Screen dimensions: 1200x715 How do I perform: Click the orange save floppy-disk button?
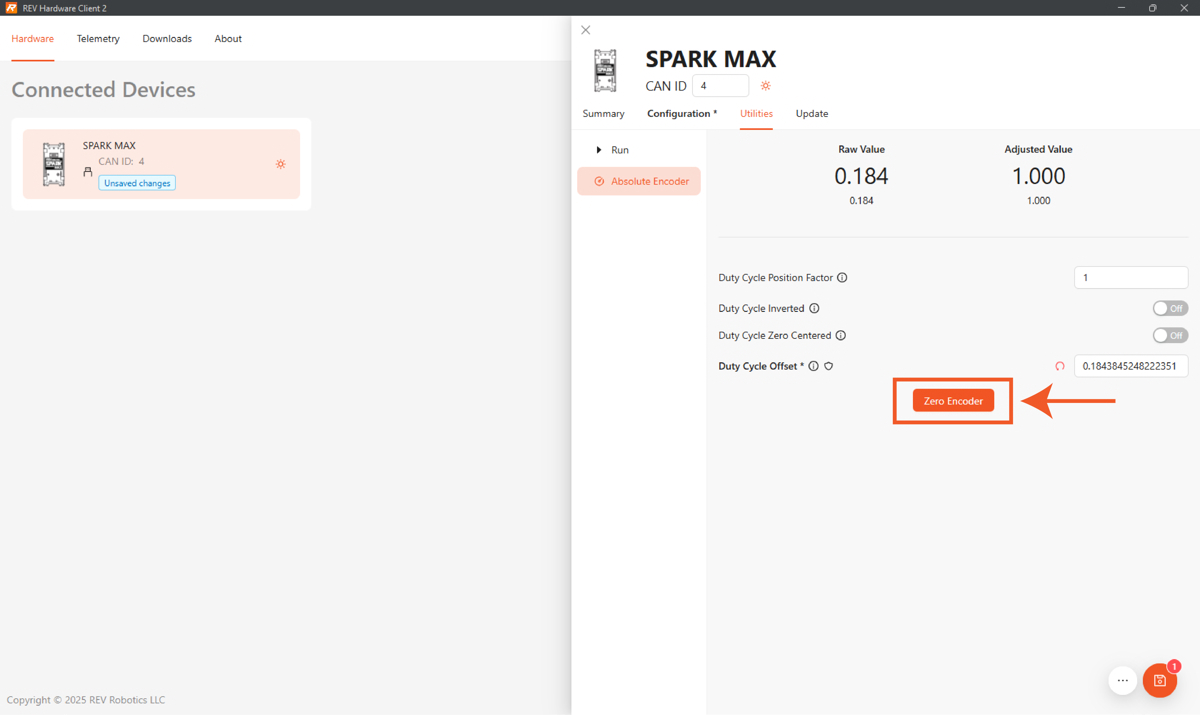1159,681
